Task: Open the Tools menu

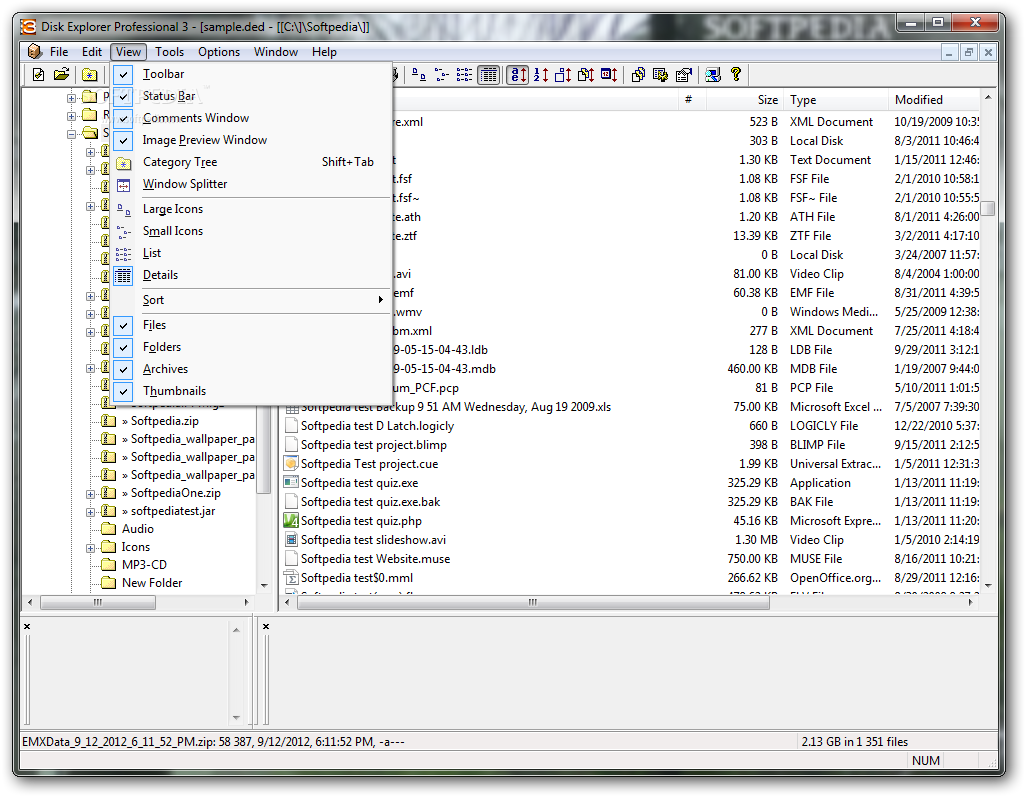Action: click(169, 52)
